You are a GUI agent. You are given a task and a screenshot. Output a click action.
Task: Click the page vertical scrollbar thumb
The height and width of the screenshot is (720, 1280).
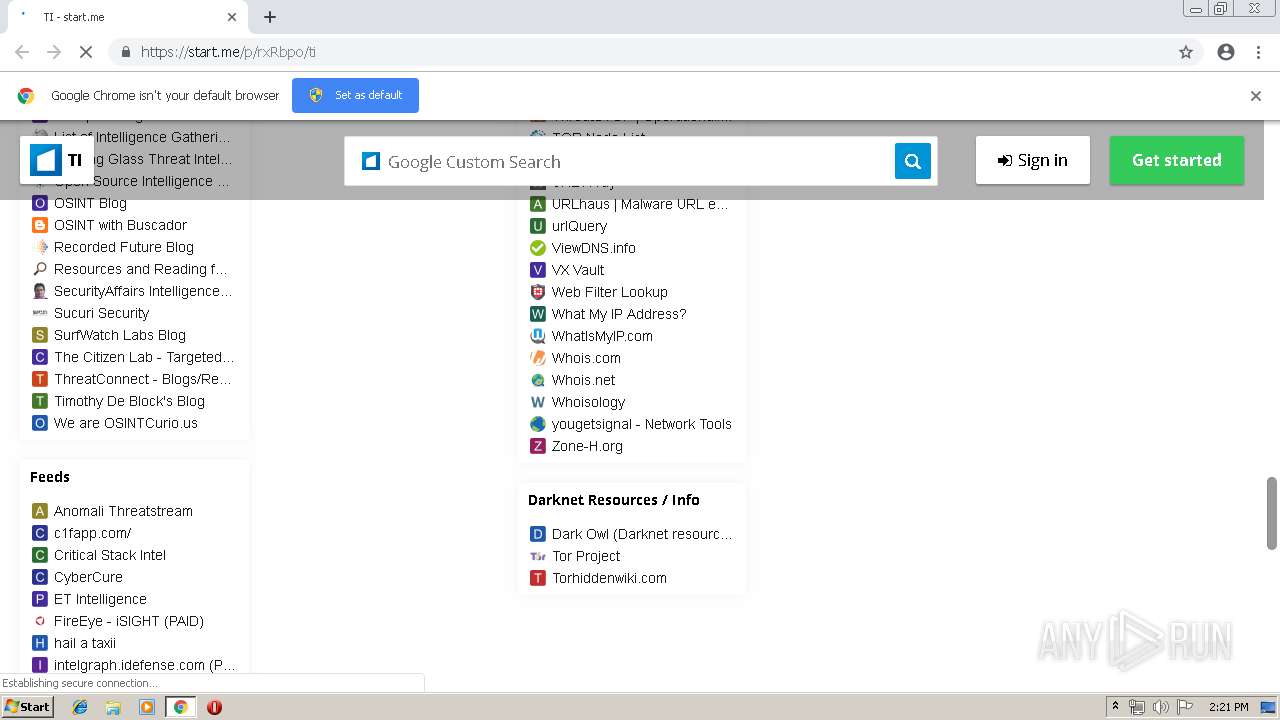(1272, 513)
